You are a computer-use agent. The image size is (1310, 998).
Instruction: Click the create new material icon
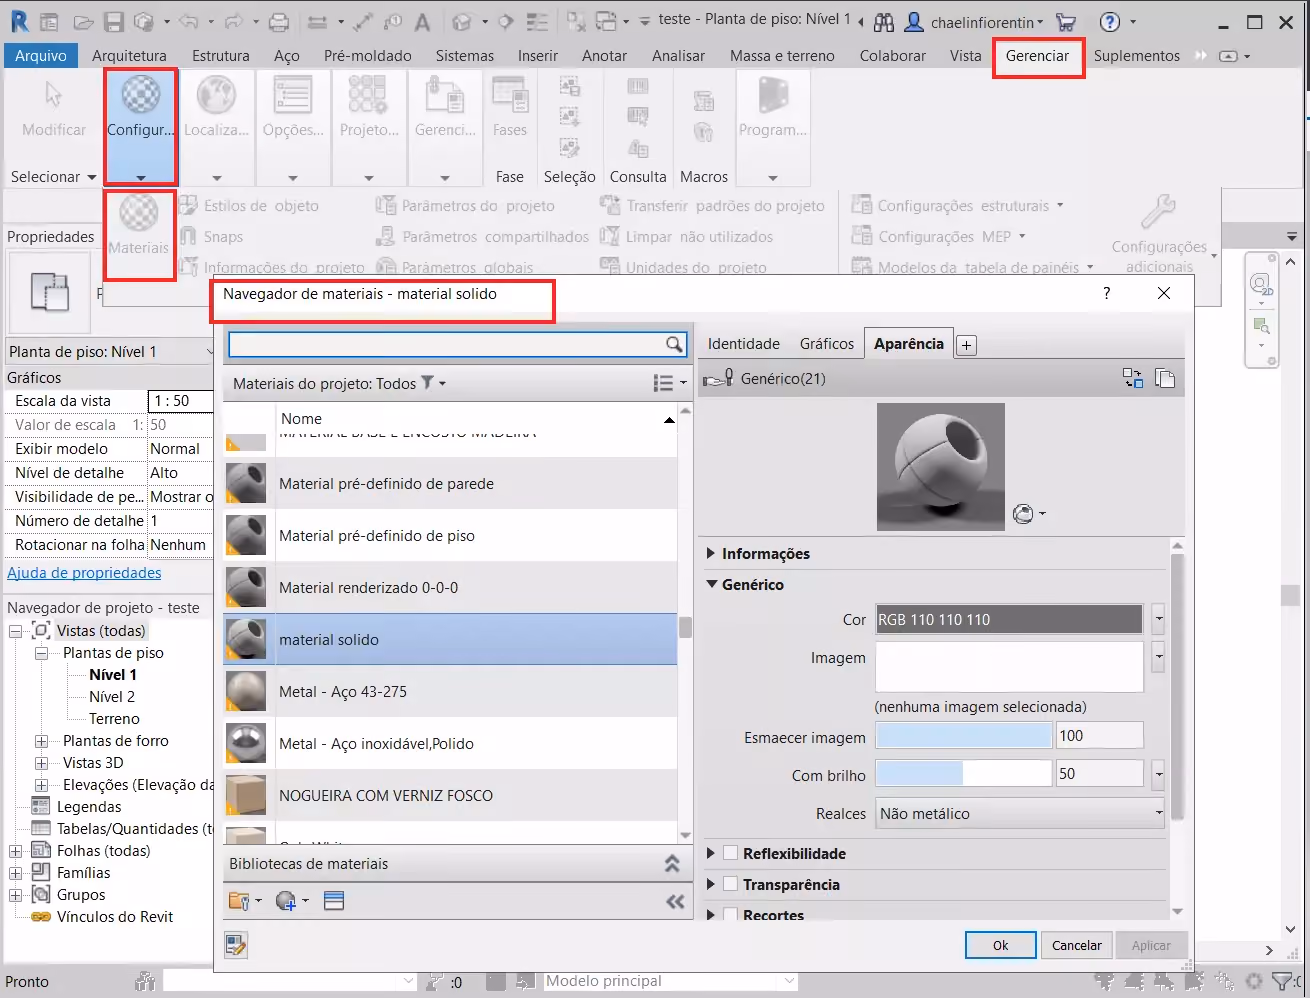click(x=286, y=901)
